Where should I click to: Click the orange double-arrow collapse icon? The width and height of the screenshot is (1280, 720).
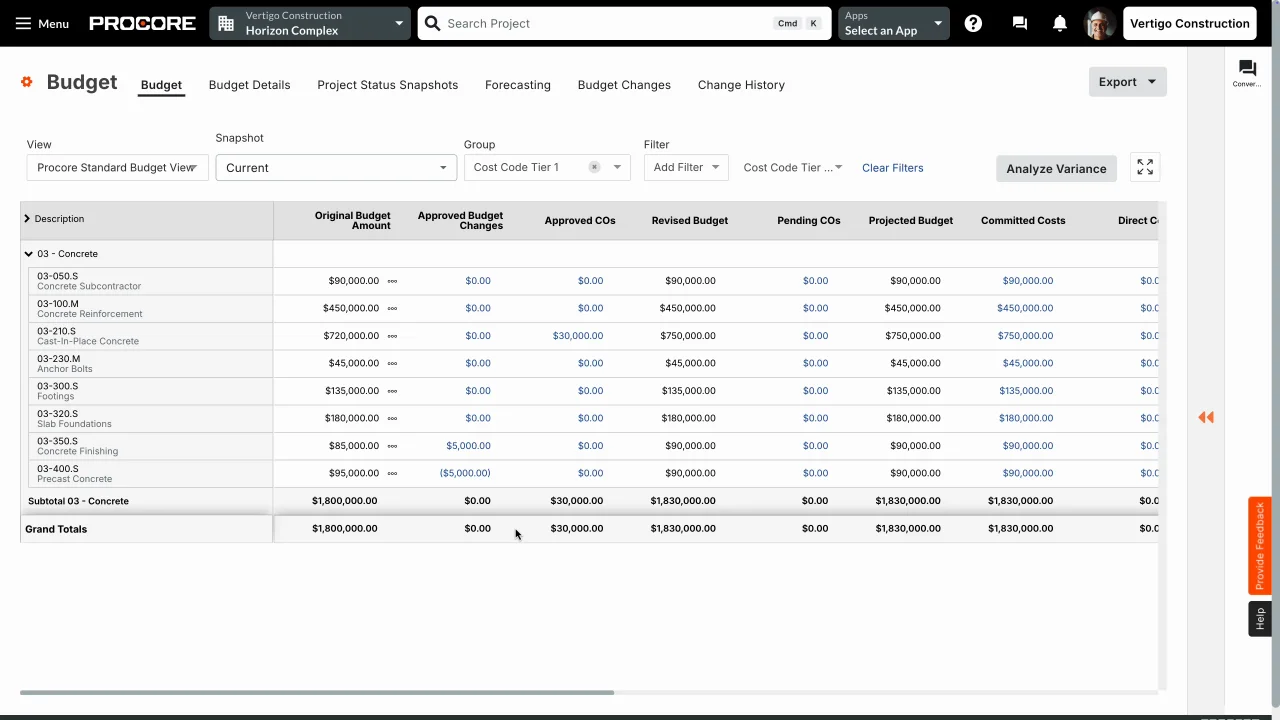click(1206, 418)
